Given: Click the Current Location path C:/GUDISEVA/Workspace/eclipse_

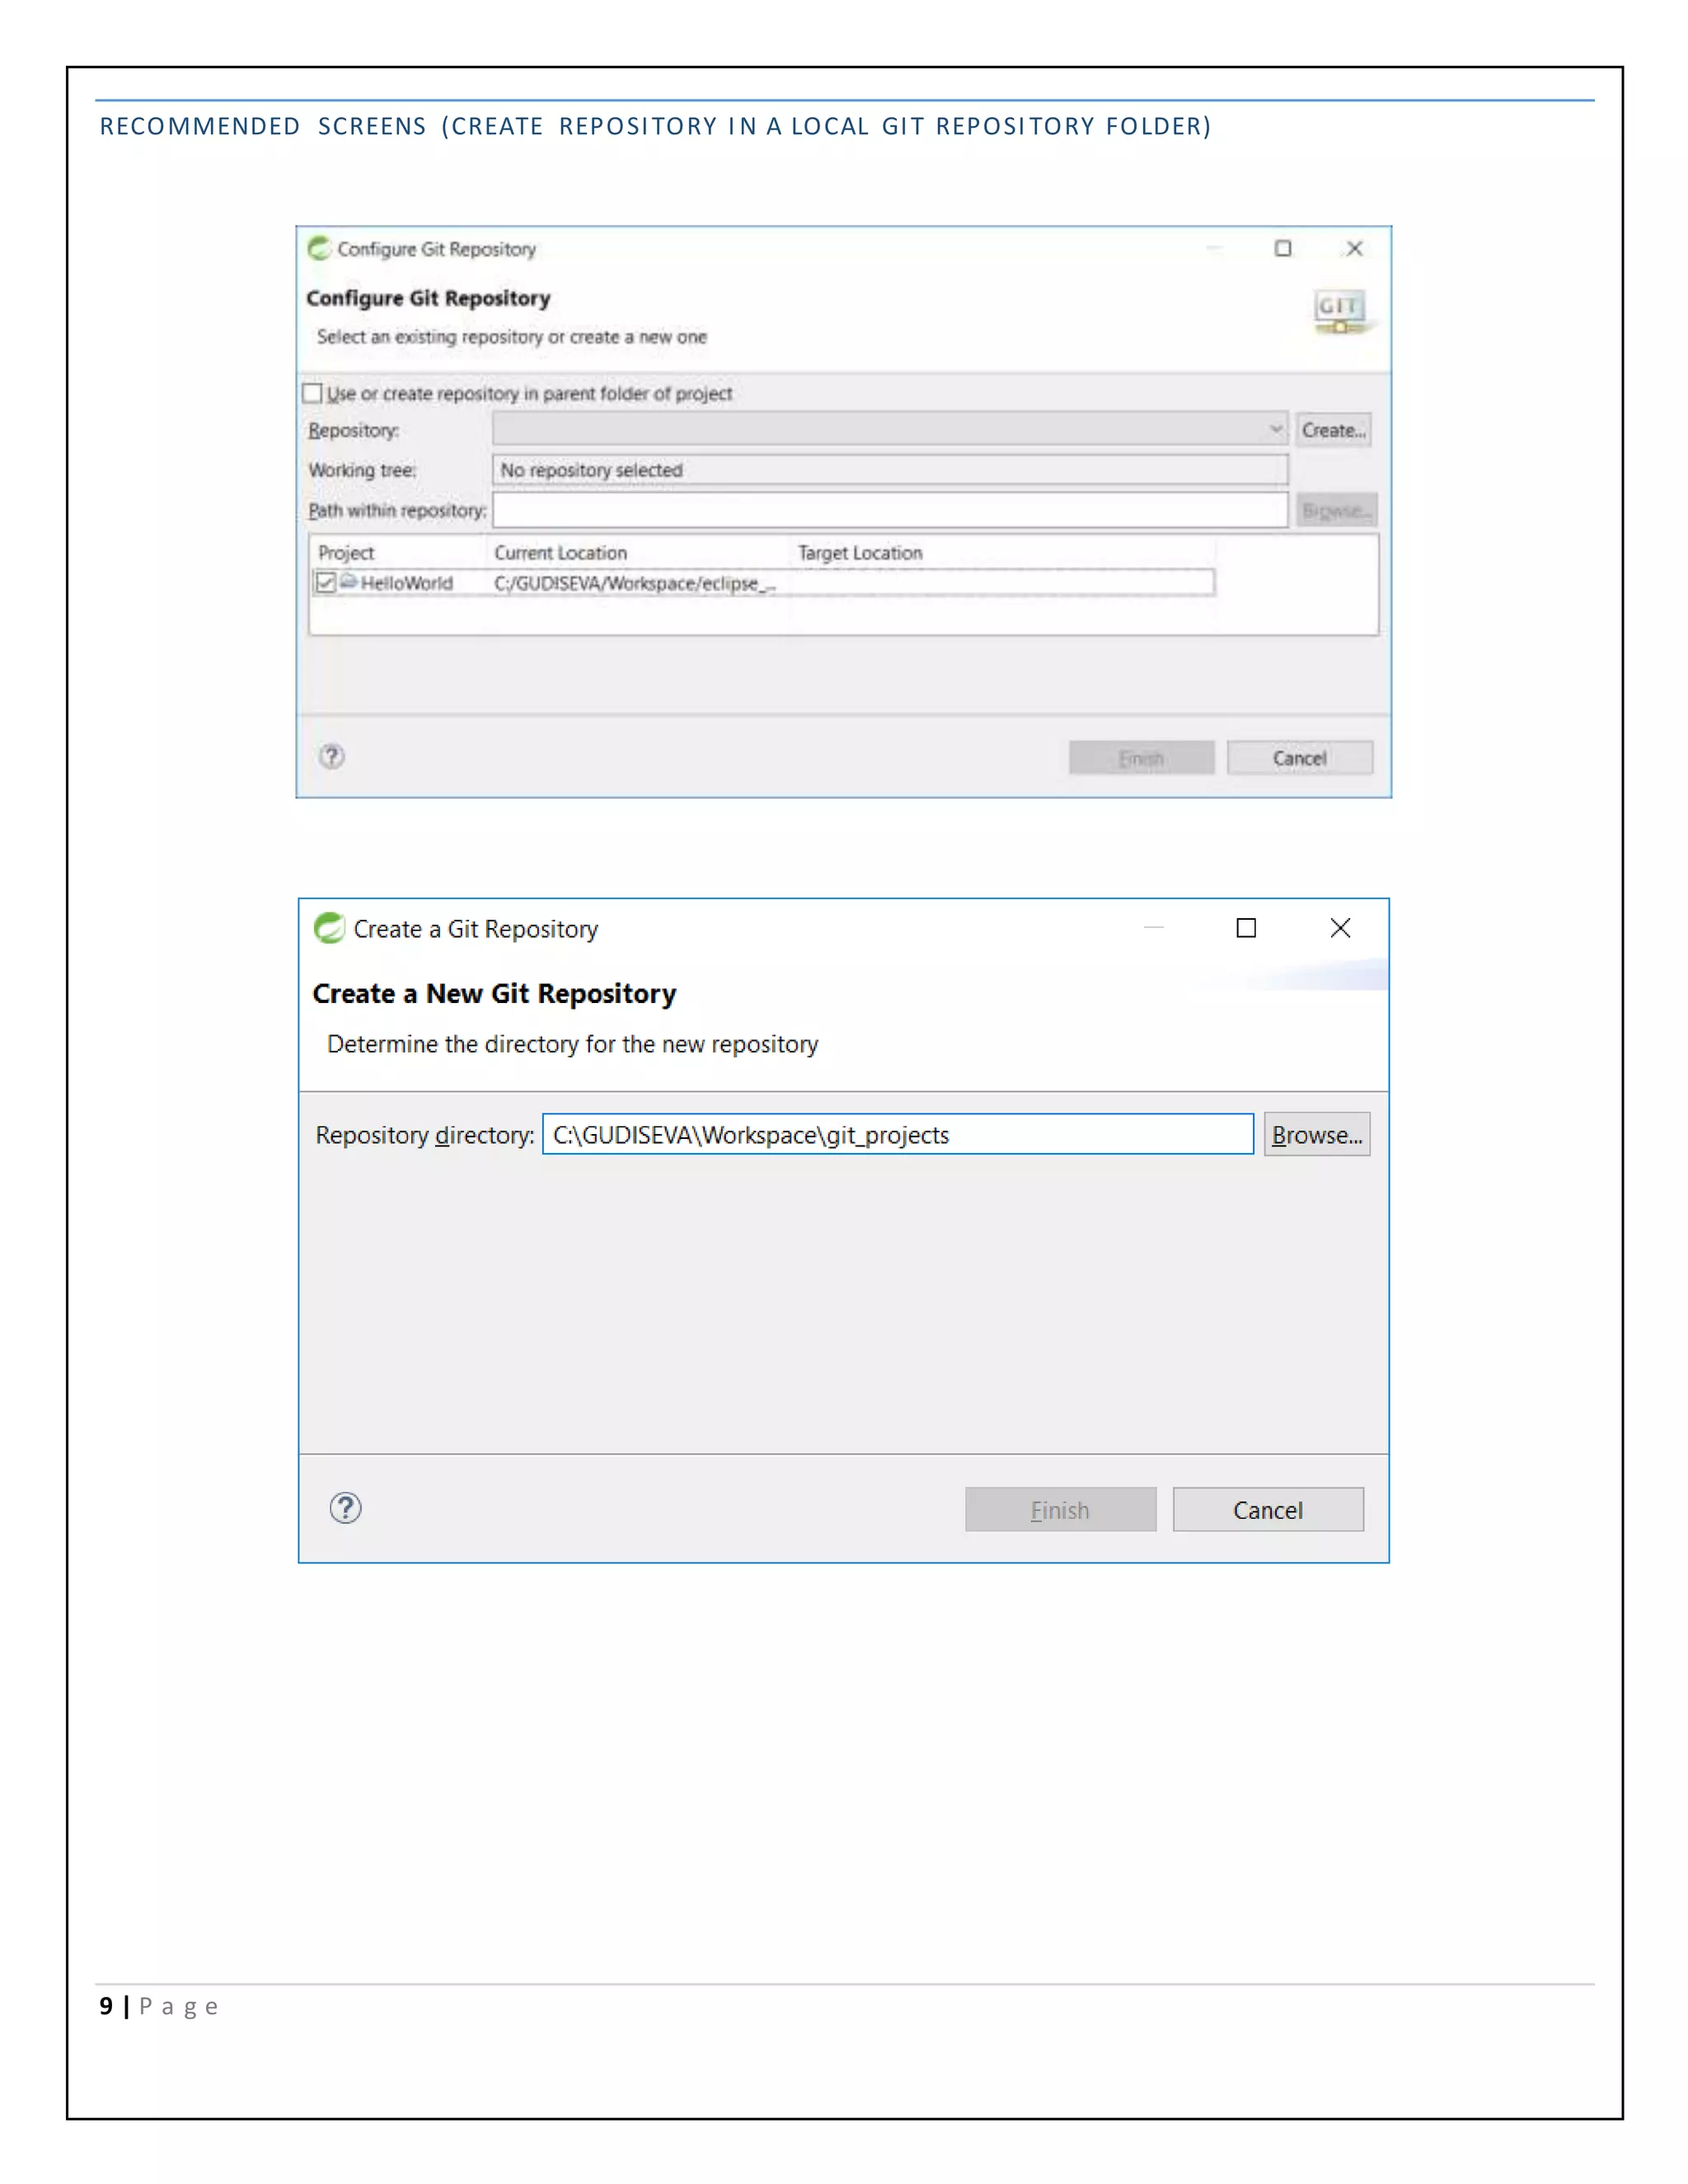Looking at the screenshot, I should tap(635, 583).
